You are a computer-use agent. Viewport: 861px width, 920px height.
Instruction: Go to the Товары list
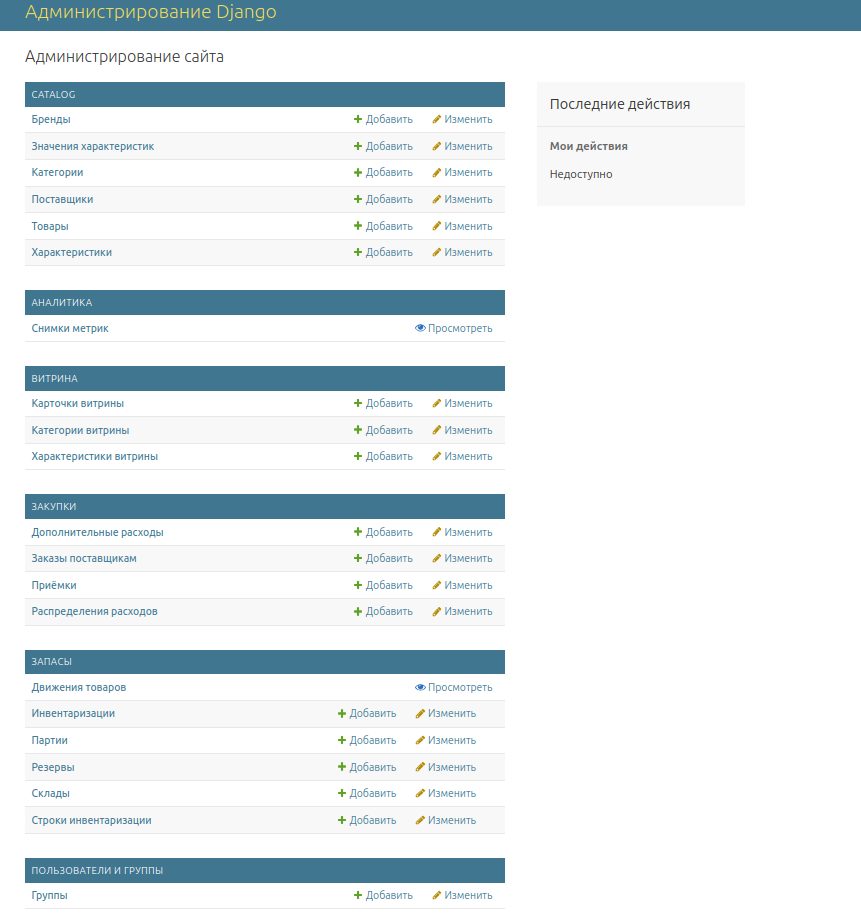[x=50, y=226]
